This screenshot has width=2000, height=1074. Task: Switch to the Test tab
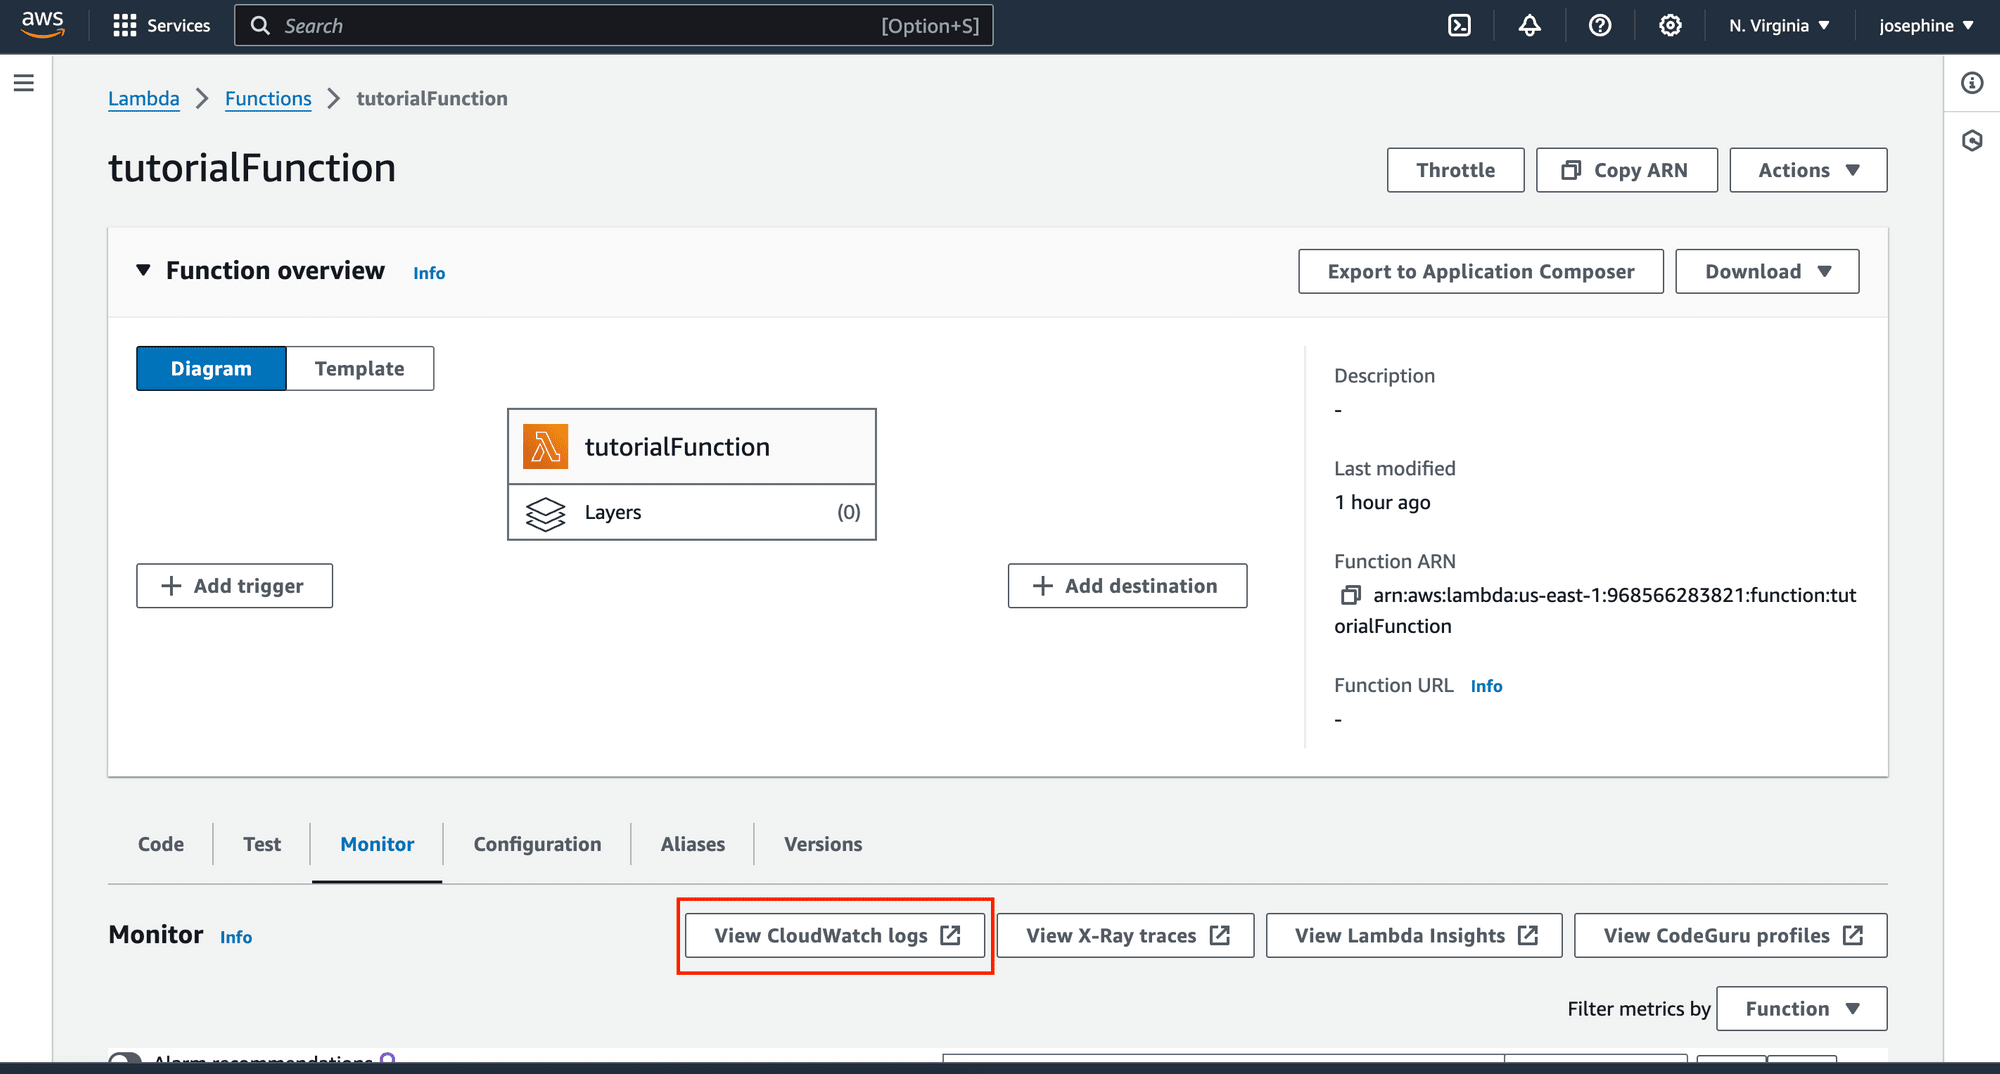click(x=262, y=844)
